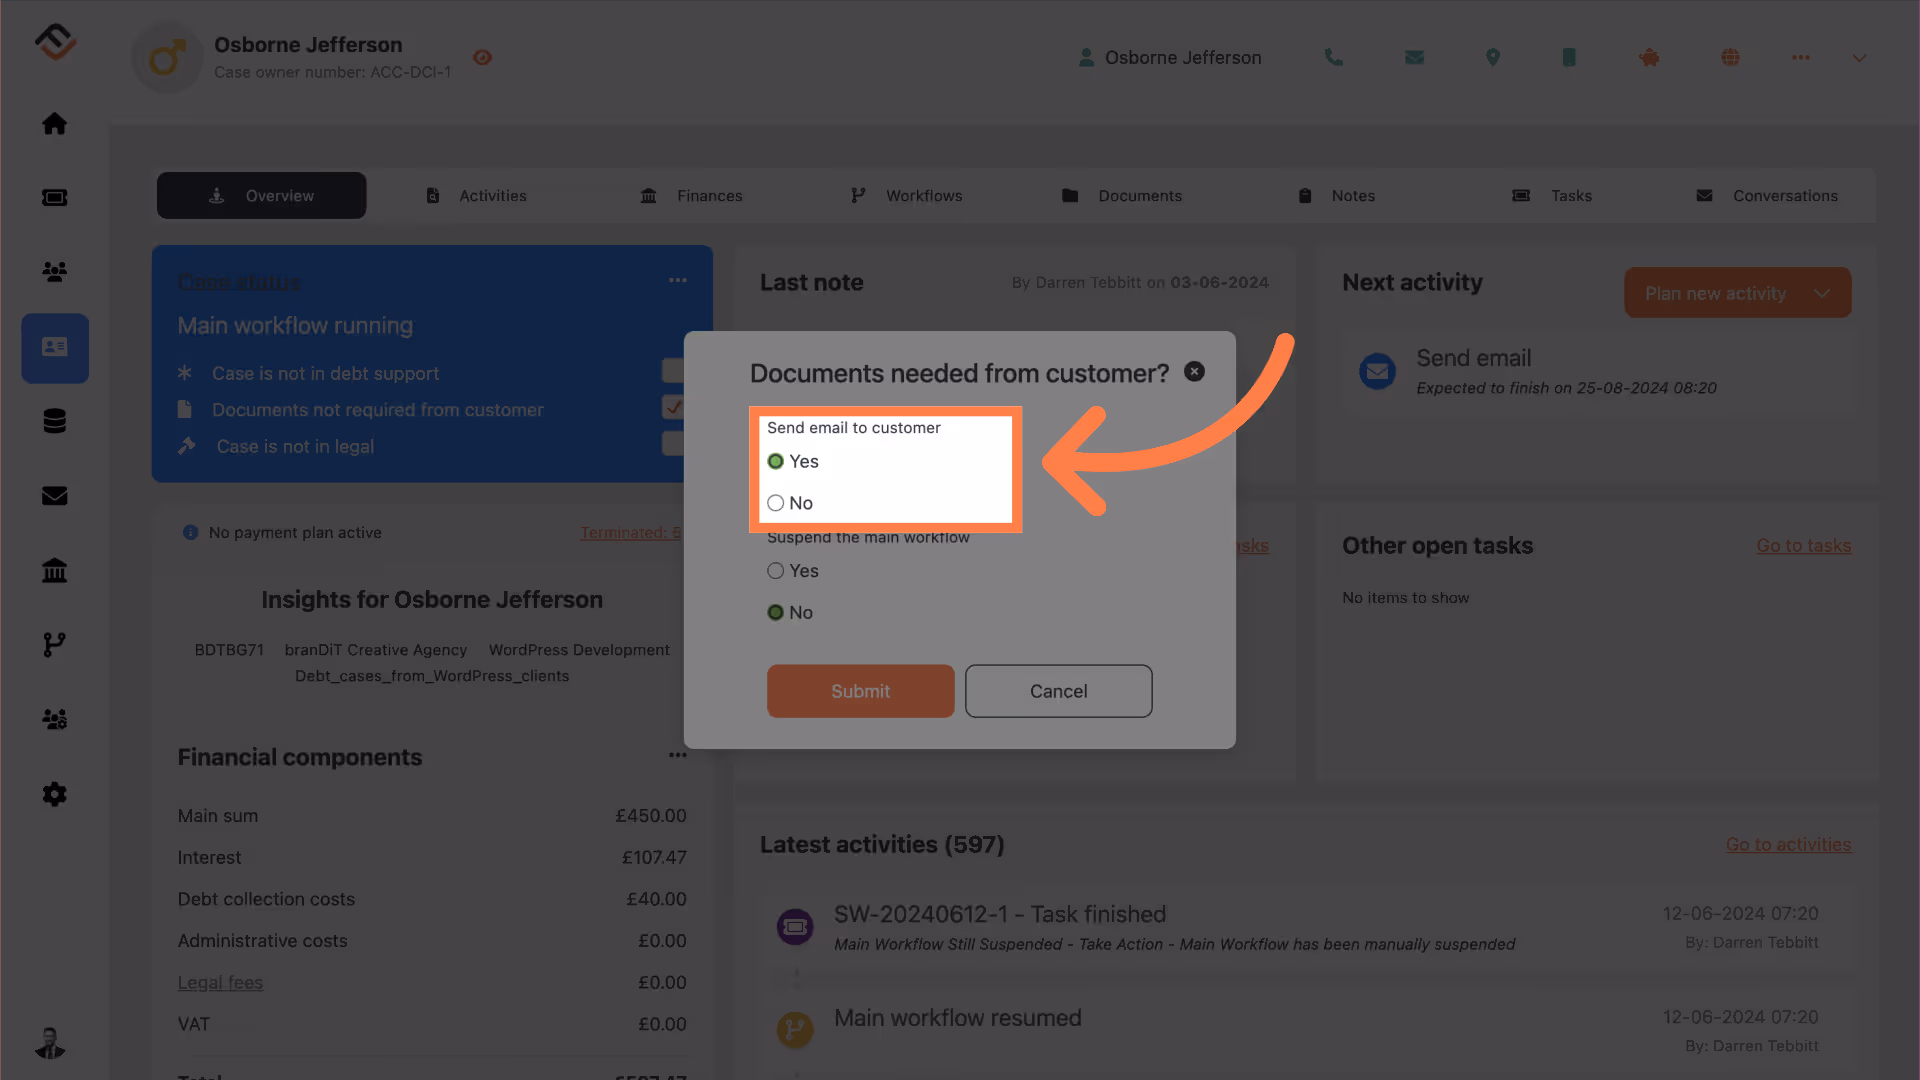Click the map pin icon in header
Viewport: 1920px width, 1080px height.
pos(1493,58)
